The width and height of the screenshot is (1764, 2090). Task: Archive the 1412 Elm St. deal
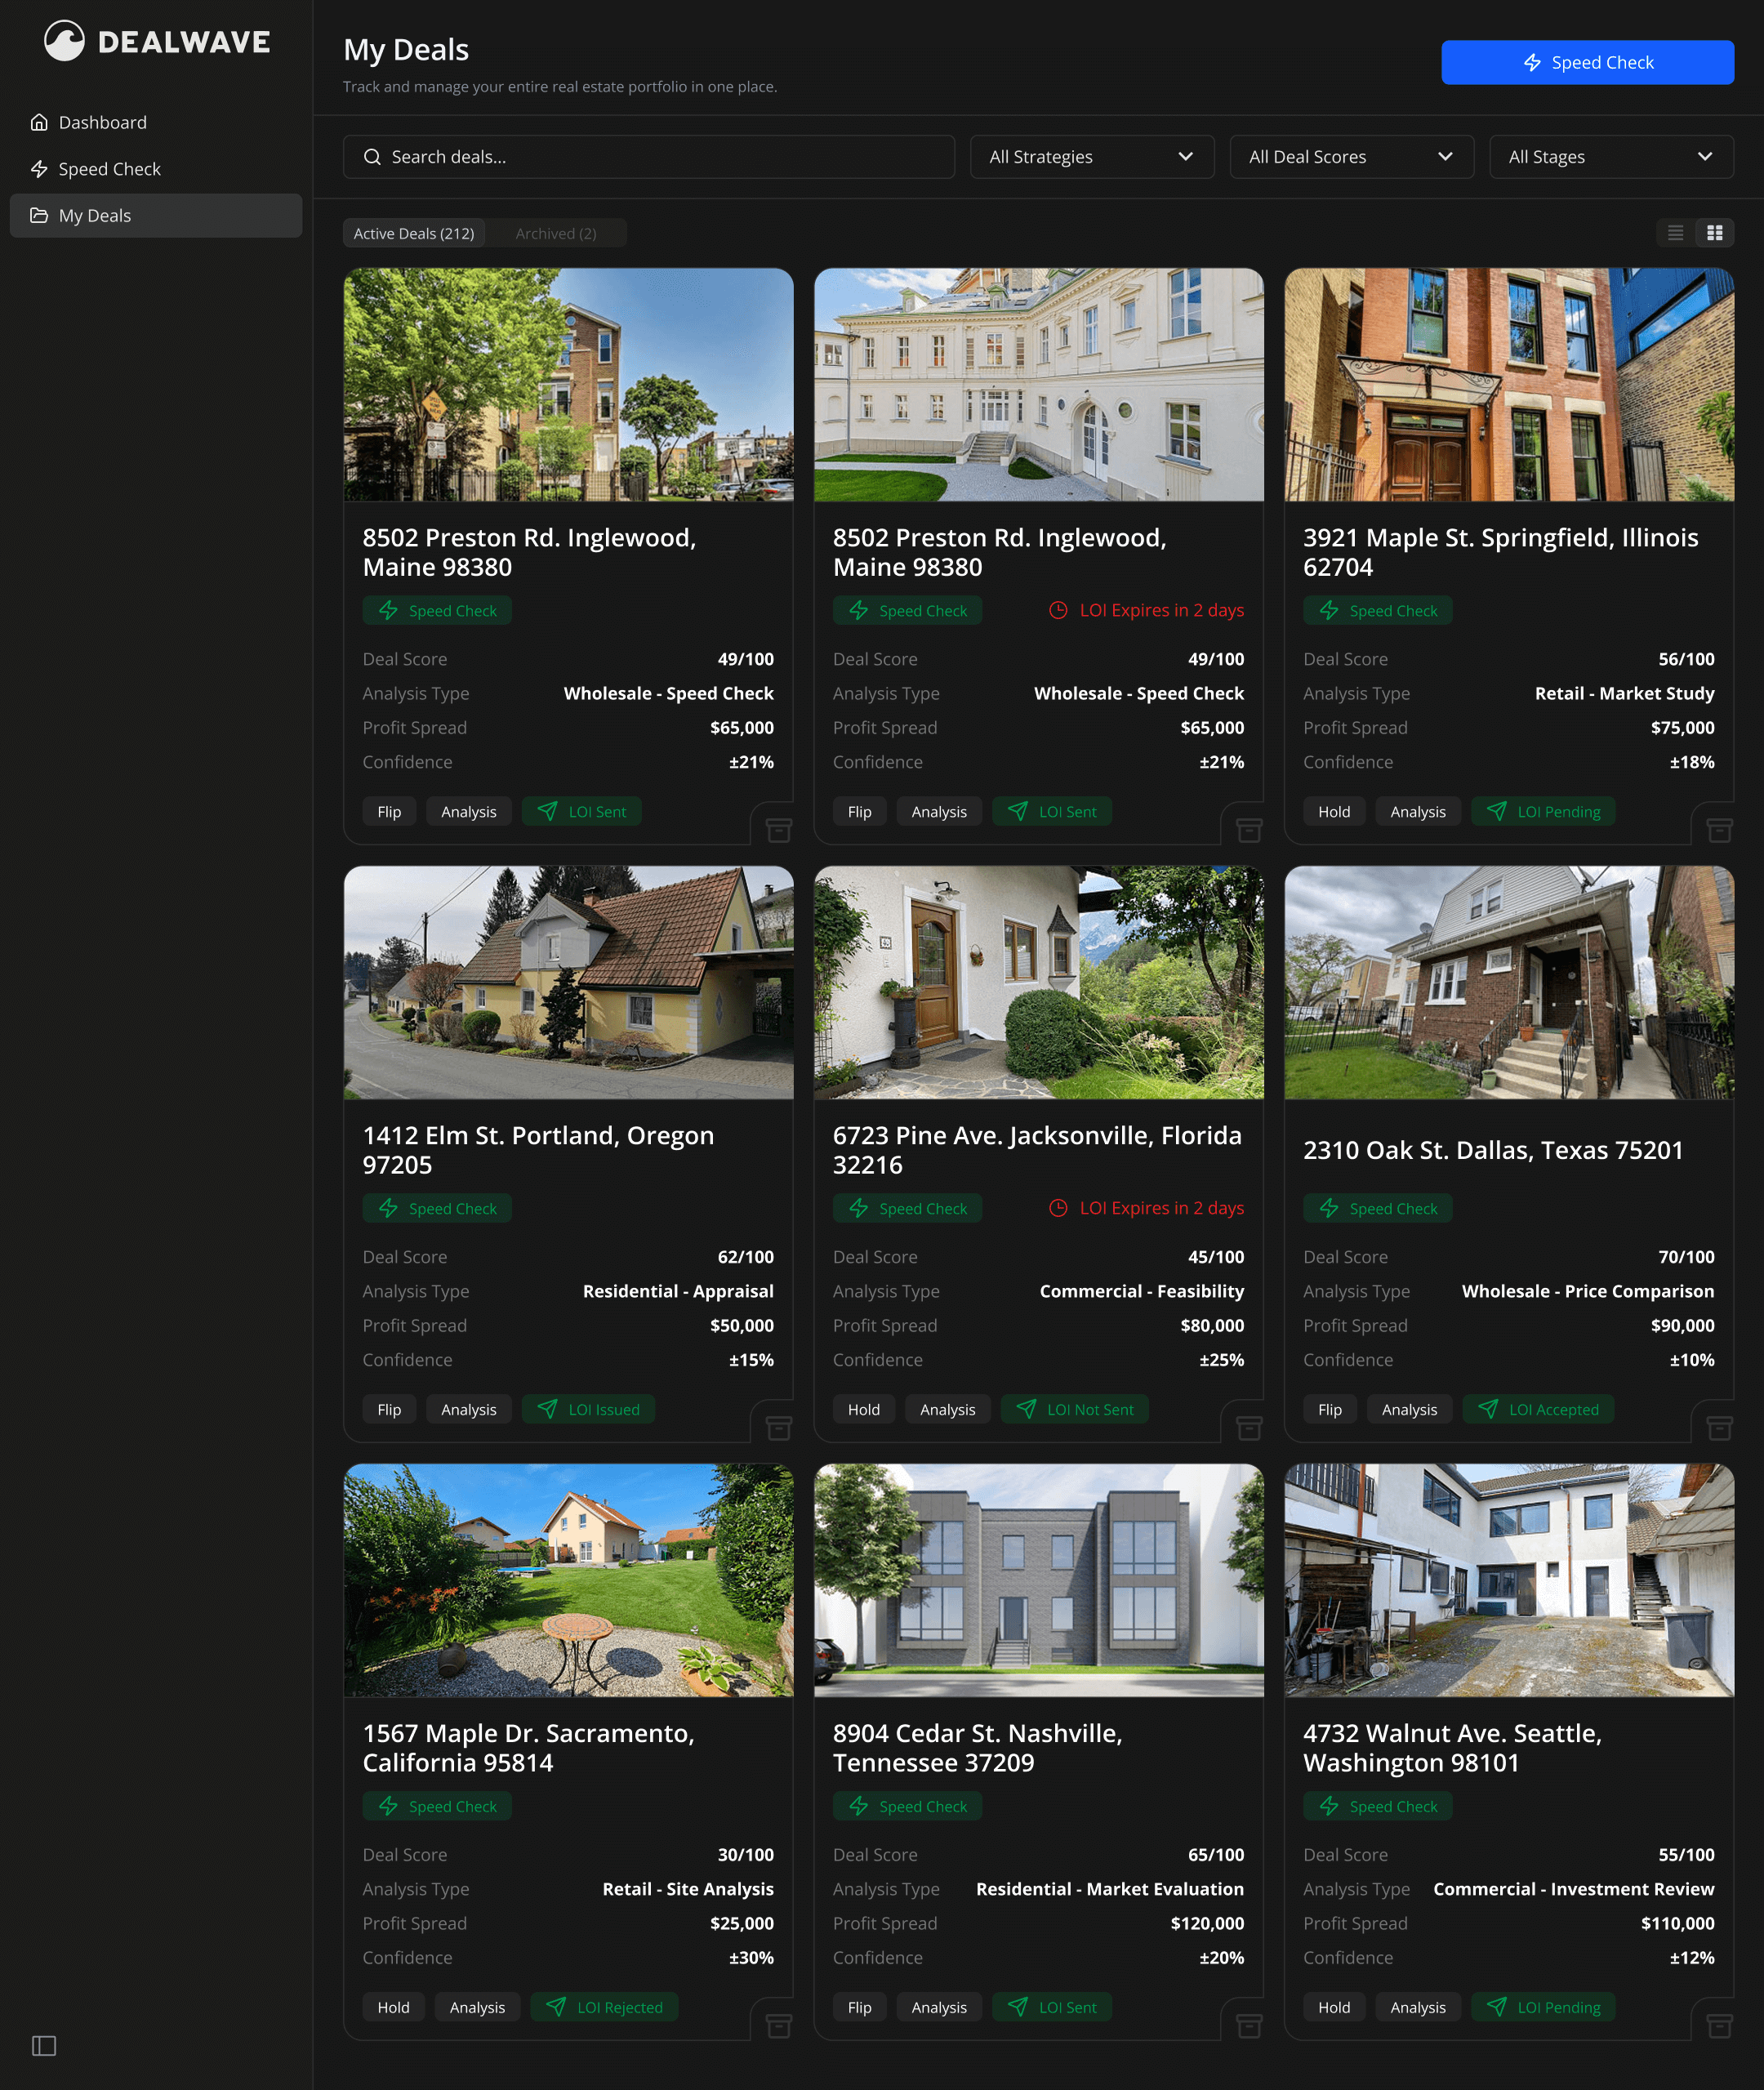click(x=778, y=1428)
